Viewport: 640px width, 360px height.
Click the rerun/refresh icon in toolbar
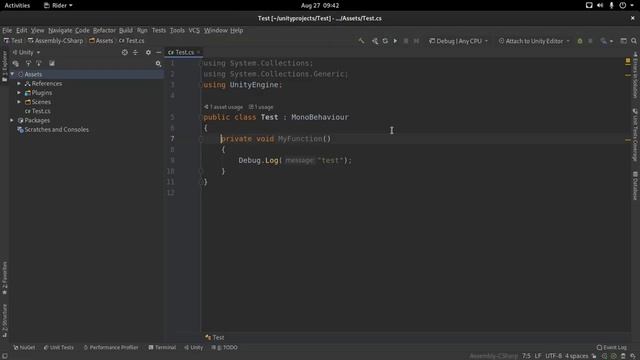[385, 41]
